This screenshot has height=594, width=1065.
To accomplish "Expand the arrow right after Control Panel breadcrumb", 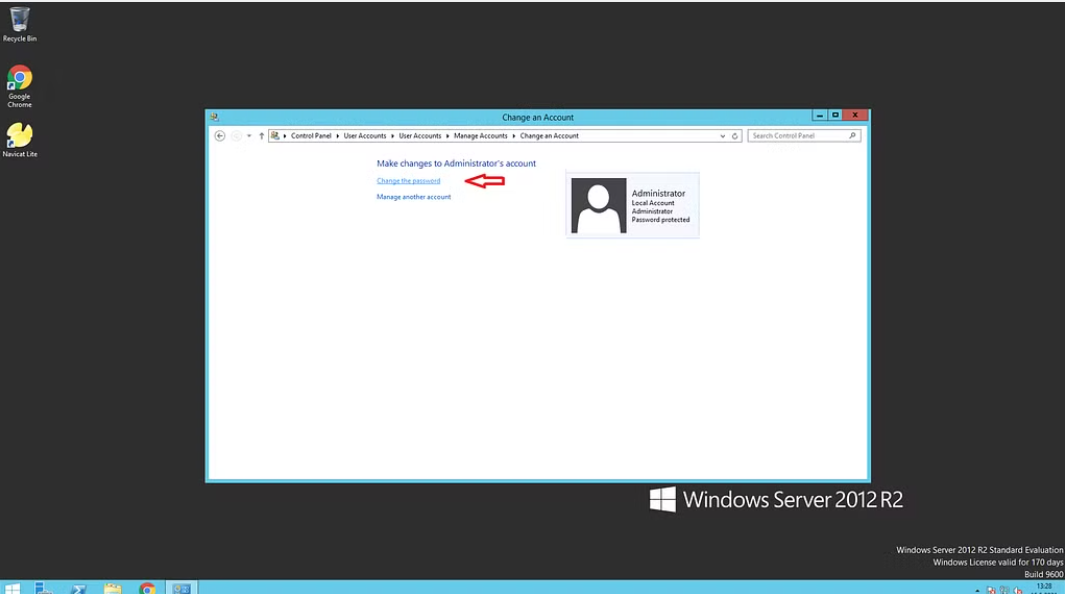I will pyautogui.click(x=338, y=136).
